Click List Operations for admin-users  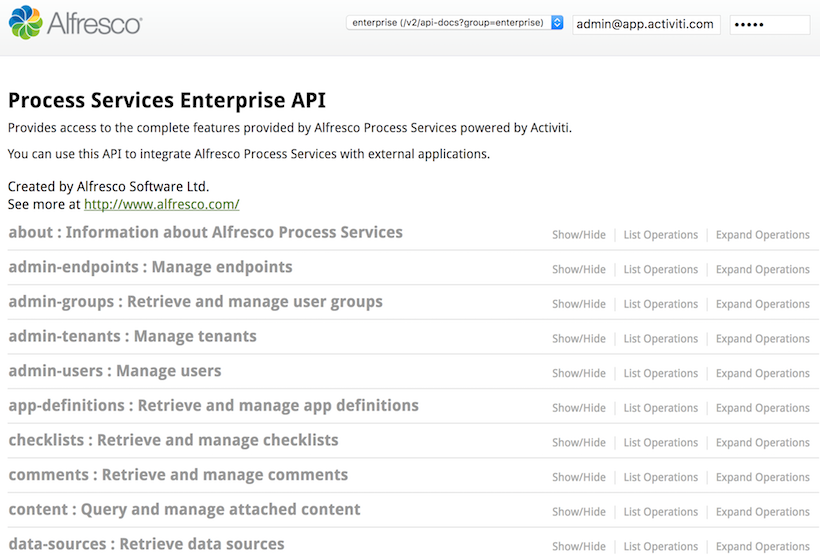[x=660, y=373]
